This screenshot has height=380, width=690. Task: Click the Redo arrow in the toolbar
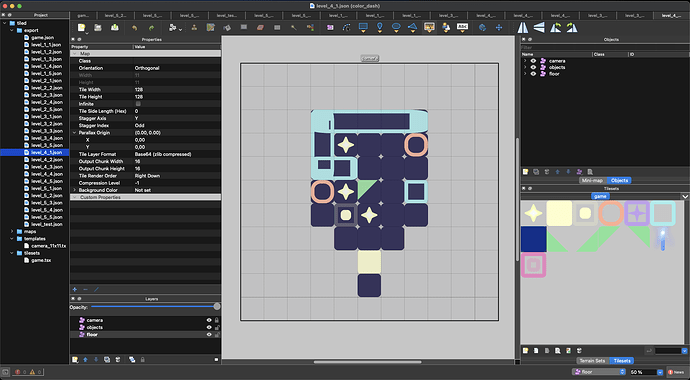pos(151,28)
